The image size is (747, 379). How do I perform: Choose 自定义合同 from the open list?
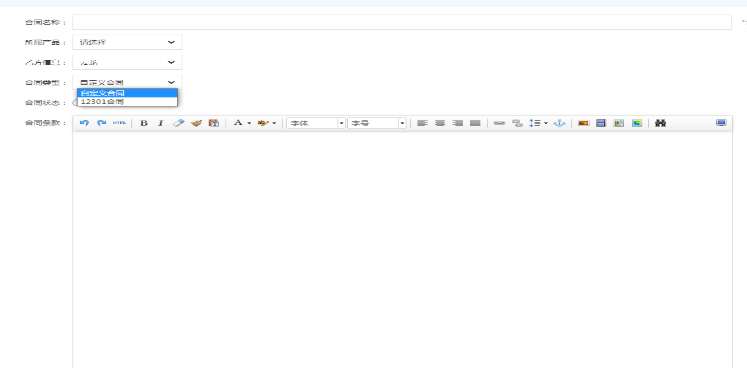(127, 93)
